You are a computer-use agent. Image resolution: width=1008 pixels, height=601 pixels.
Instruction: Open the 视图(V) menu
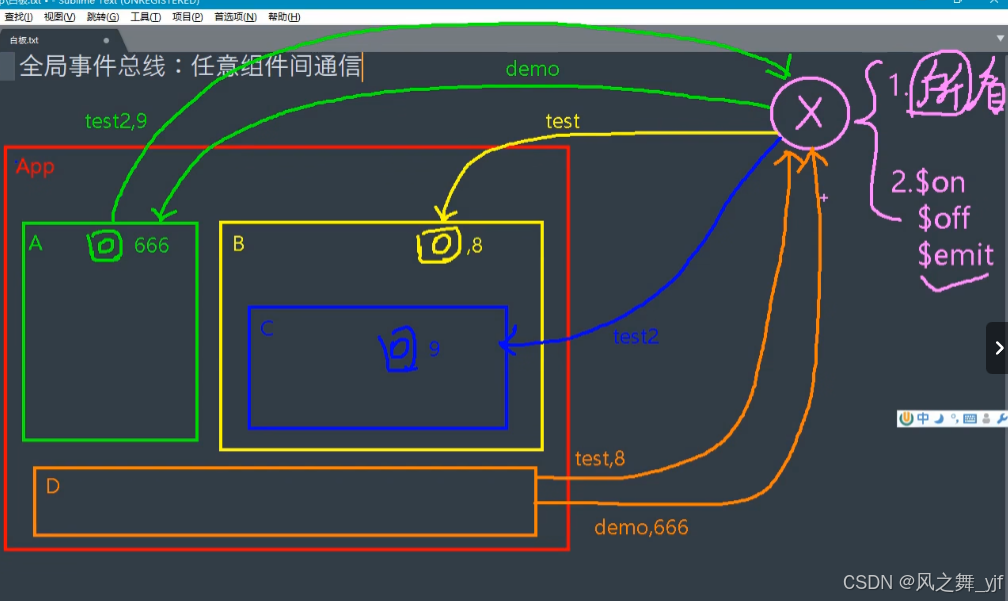(x=59, y=17)
